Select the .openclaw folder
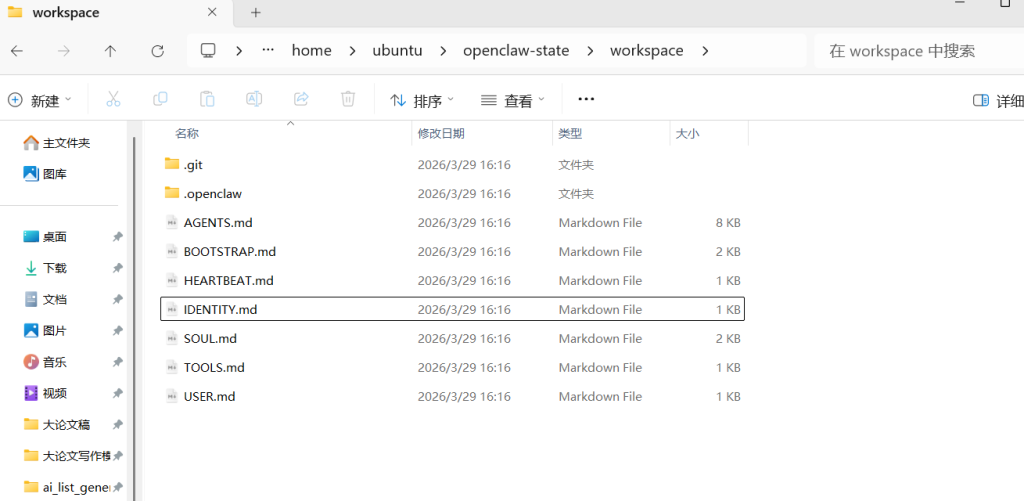 (452, 194)
